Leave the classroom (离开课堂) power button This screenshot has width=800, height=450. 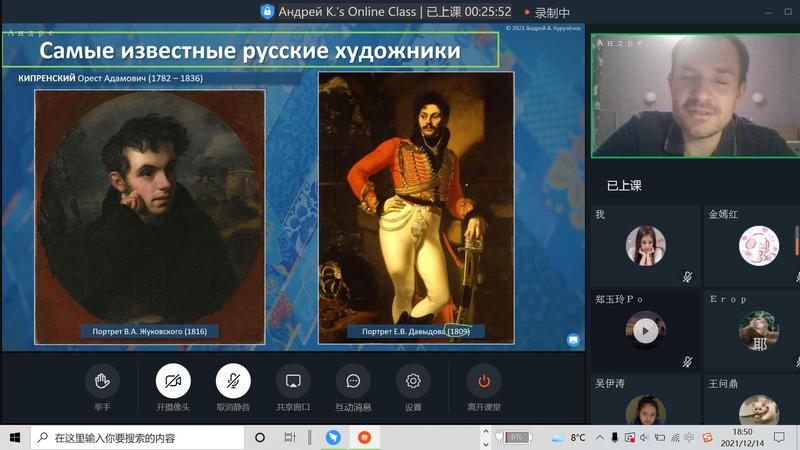pyautogui.click(x=484, y=381)
